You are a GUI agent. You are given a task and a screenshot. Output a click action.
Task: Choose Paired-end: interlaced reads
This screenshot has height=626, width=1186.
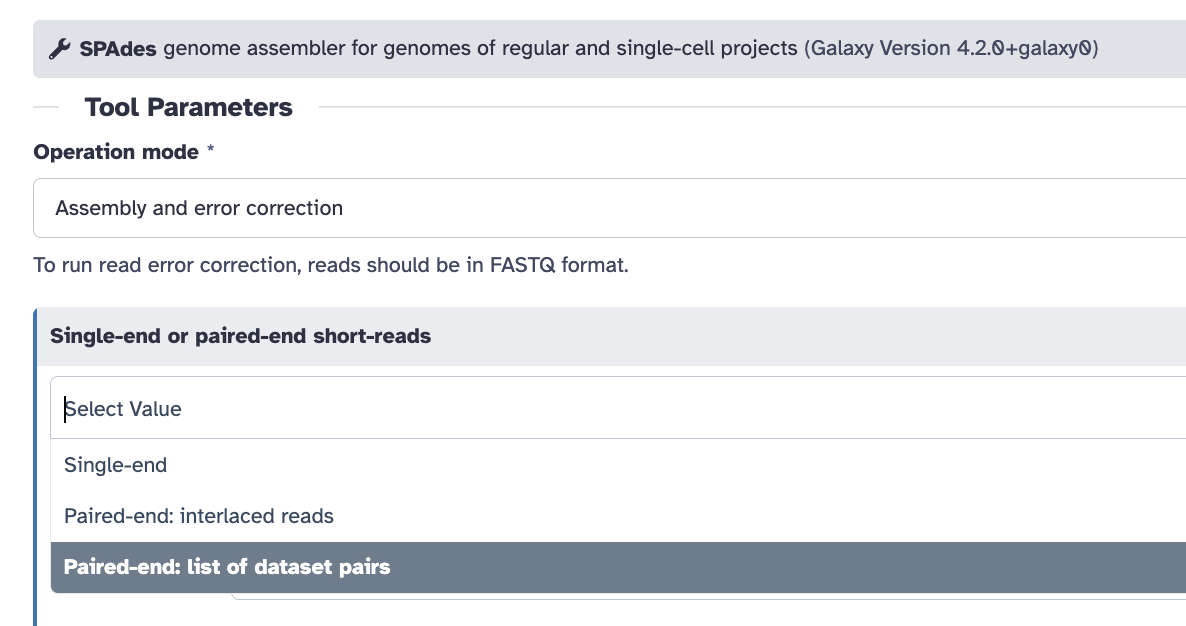(x=199, y=516)
